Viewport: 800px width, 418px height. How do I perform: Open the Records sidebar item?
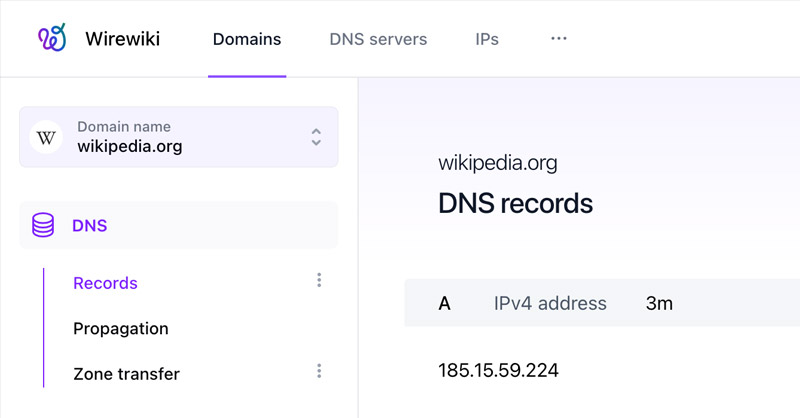pos(105,283)
